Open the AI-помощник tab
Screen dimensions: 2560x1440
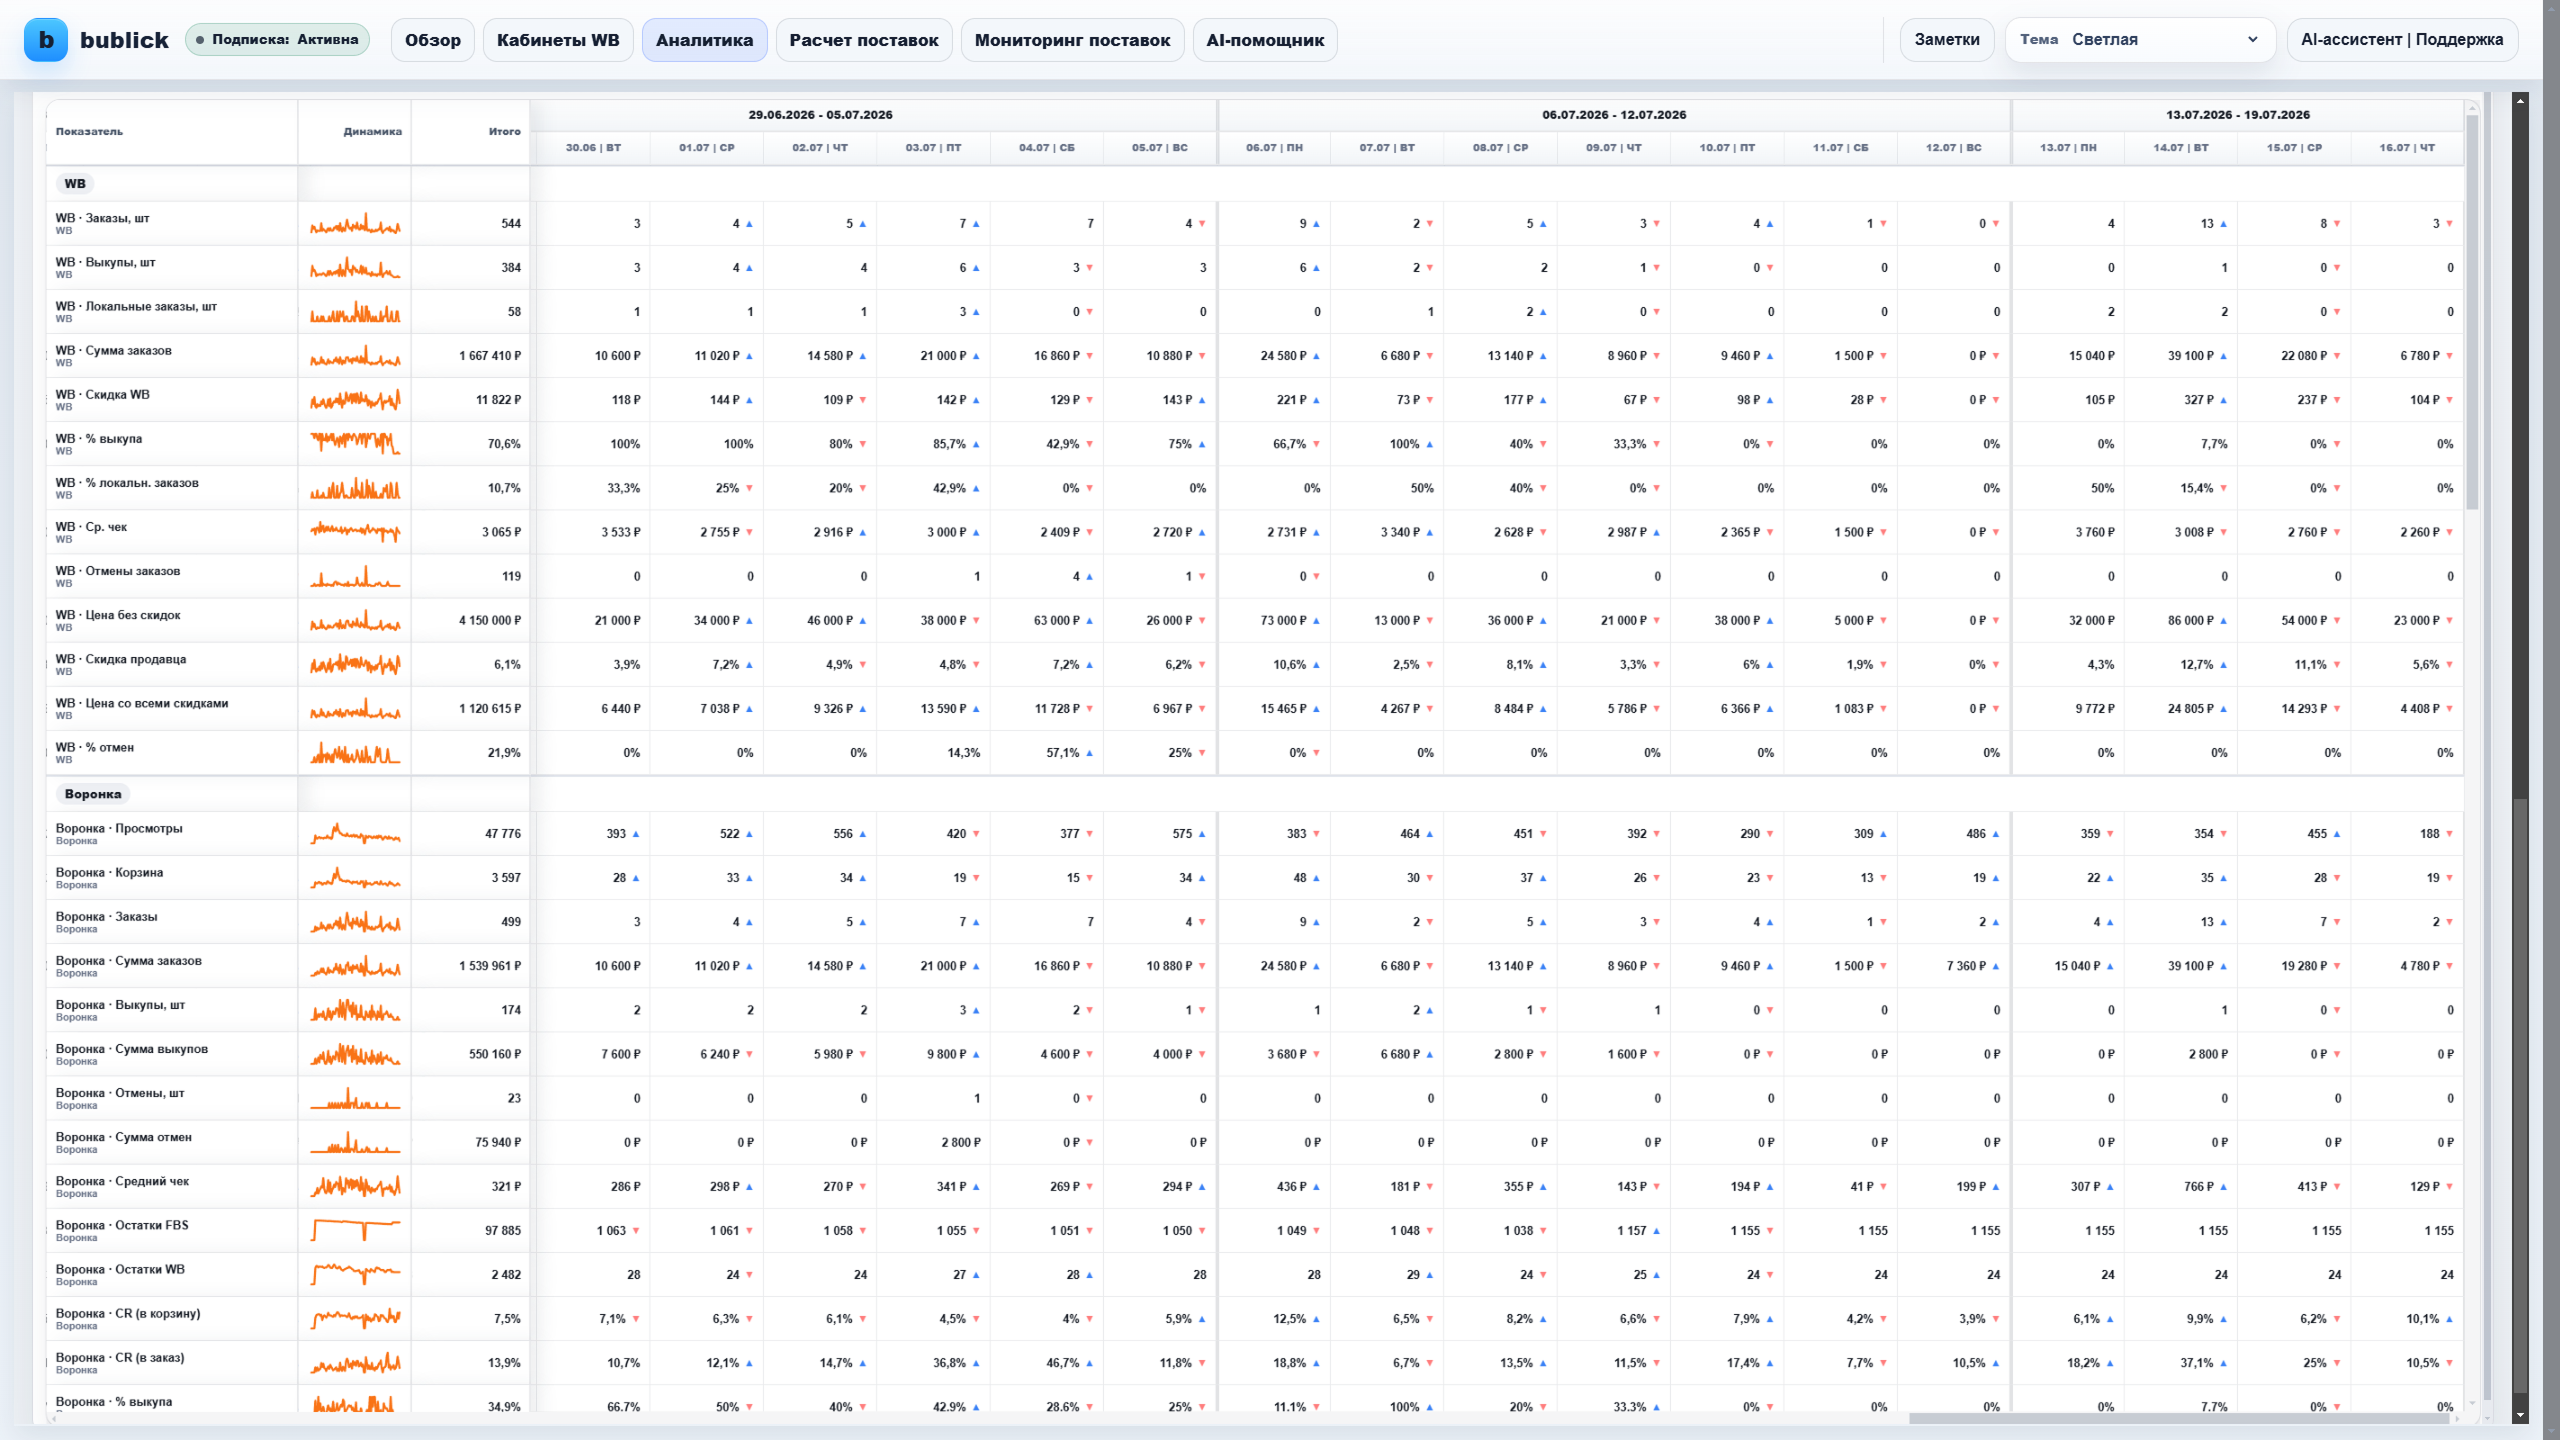1265,40
